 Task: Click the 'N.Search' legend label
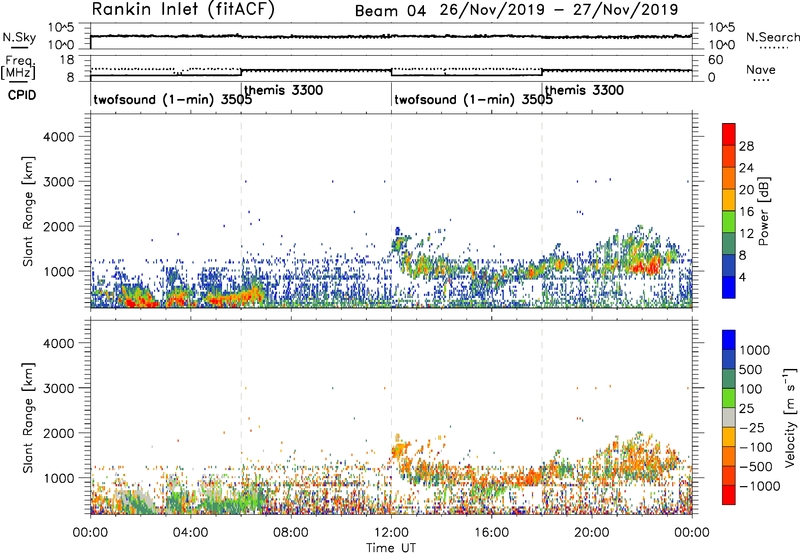coord(772,37)
